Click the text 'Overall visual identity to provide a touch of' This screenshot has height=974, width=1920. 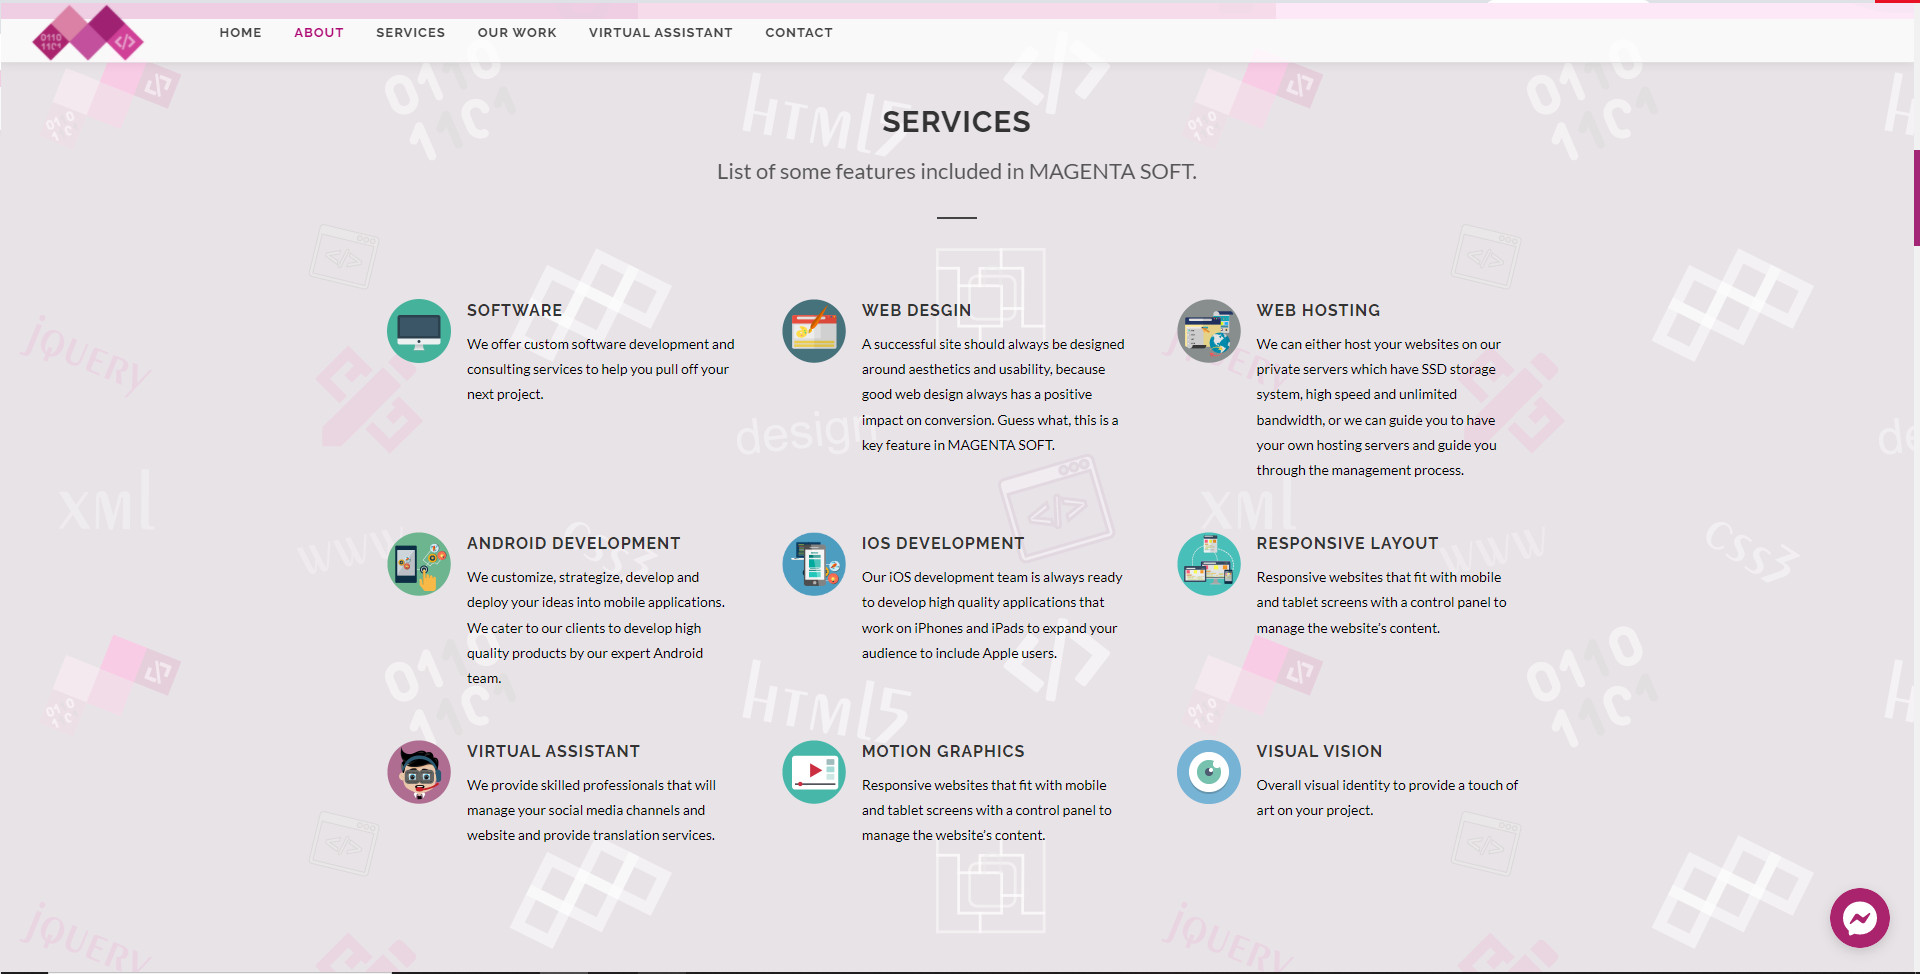tap(1387, 785)
